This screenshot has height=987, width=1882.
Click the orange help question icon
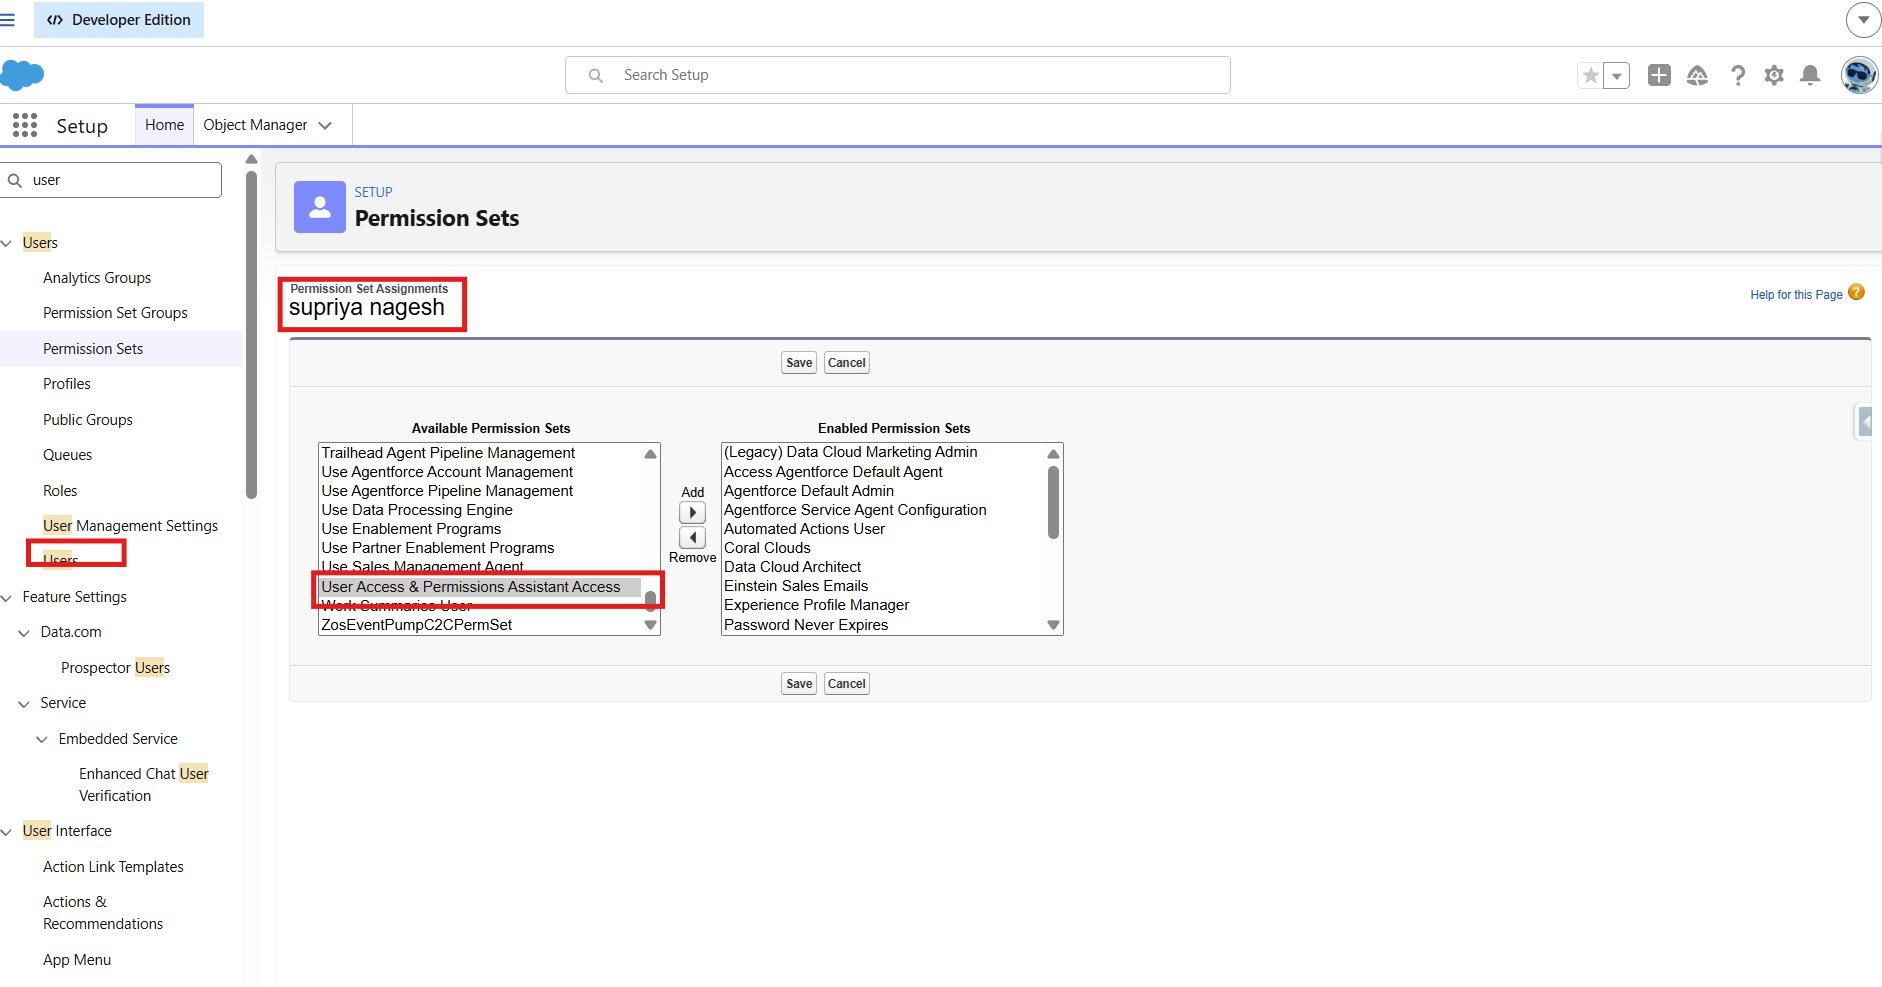[x=1856, y=292]
